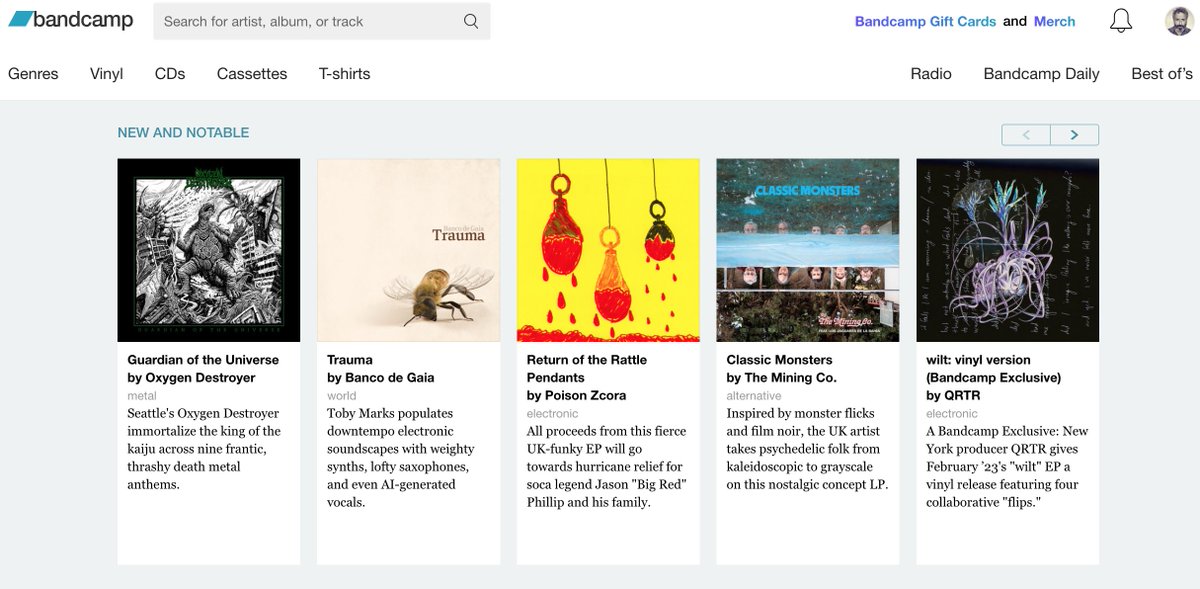
Task: Go to Bandcamp Radio
Action: [931, 74]
